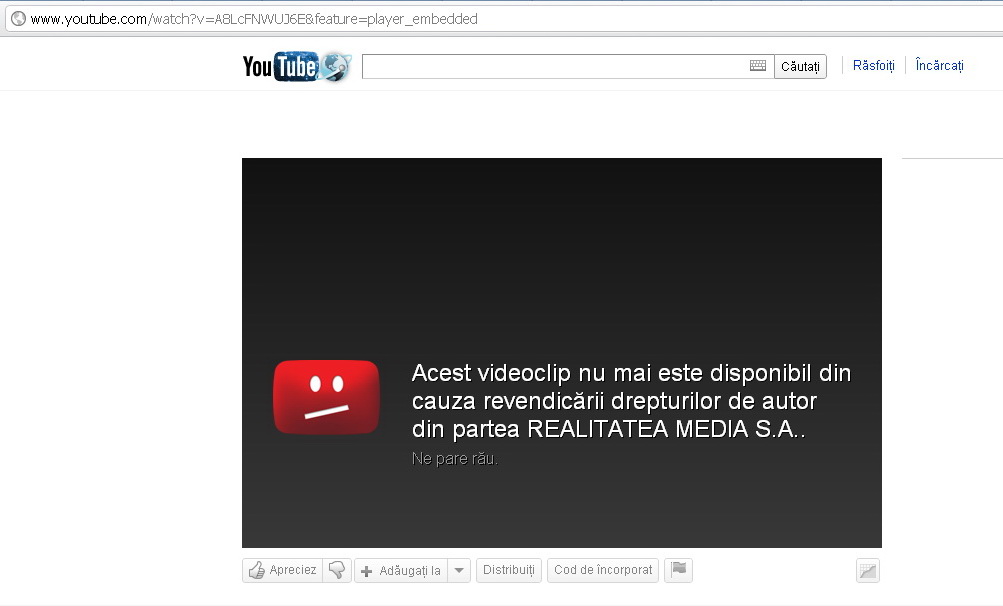Open the on-screen keyboard icon in search box
The width and height of the screenshot is (1003, 606).
coord(758,66)
